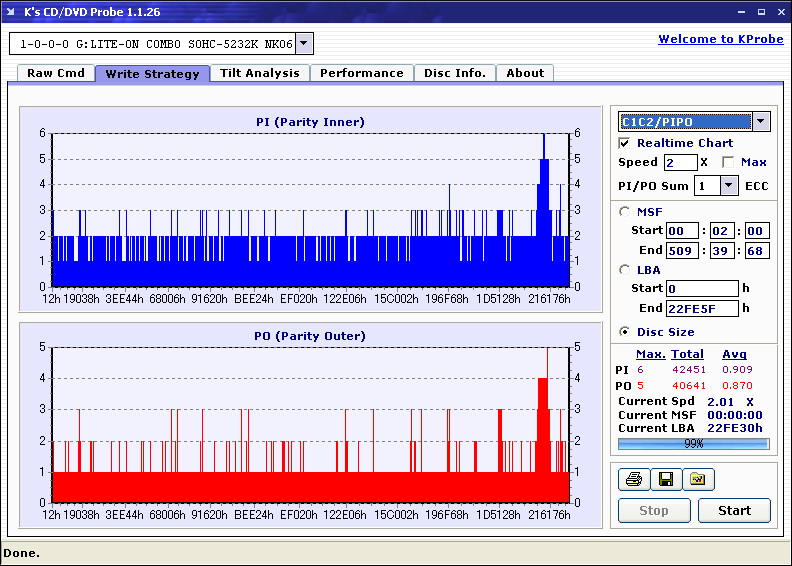The width and height of the screenshot is (792, 566).
Task: Click the printer icon to print chart
Action: point(634,479)
